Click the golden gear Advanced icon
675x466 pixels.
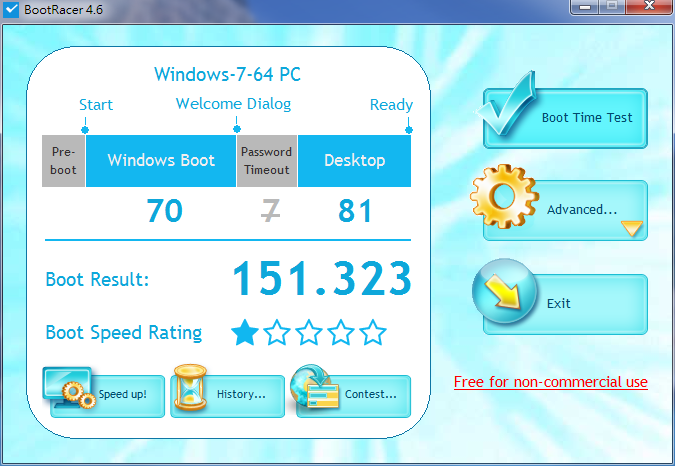pyautogui.click(x=504, y=196)
